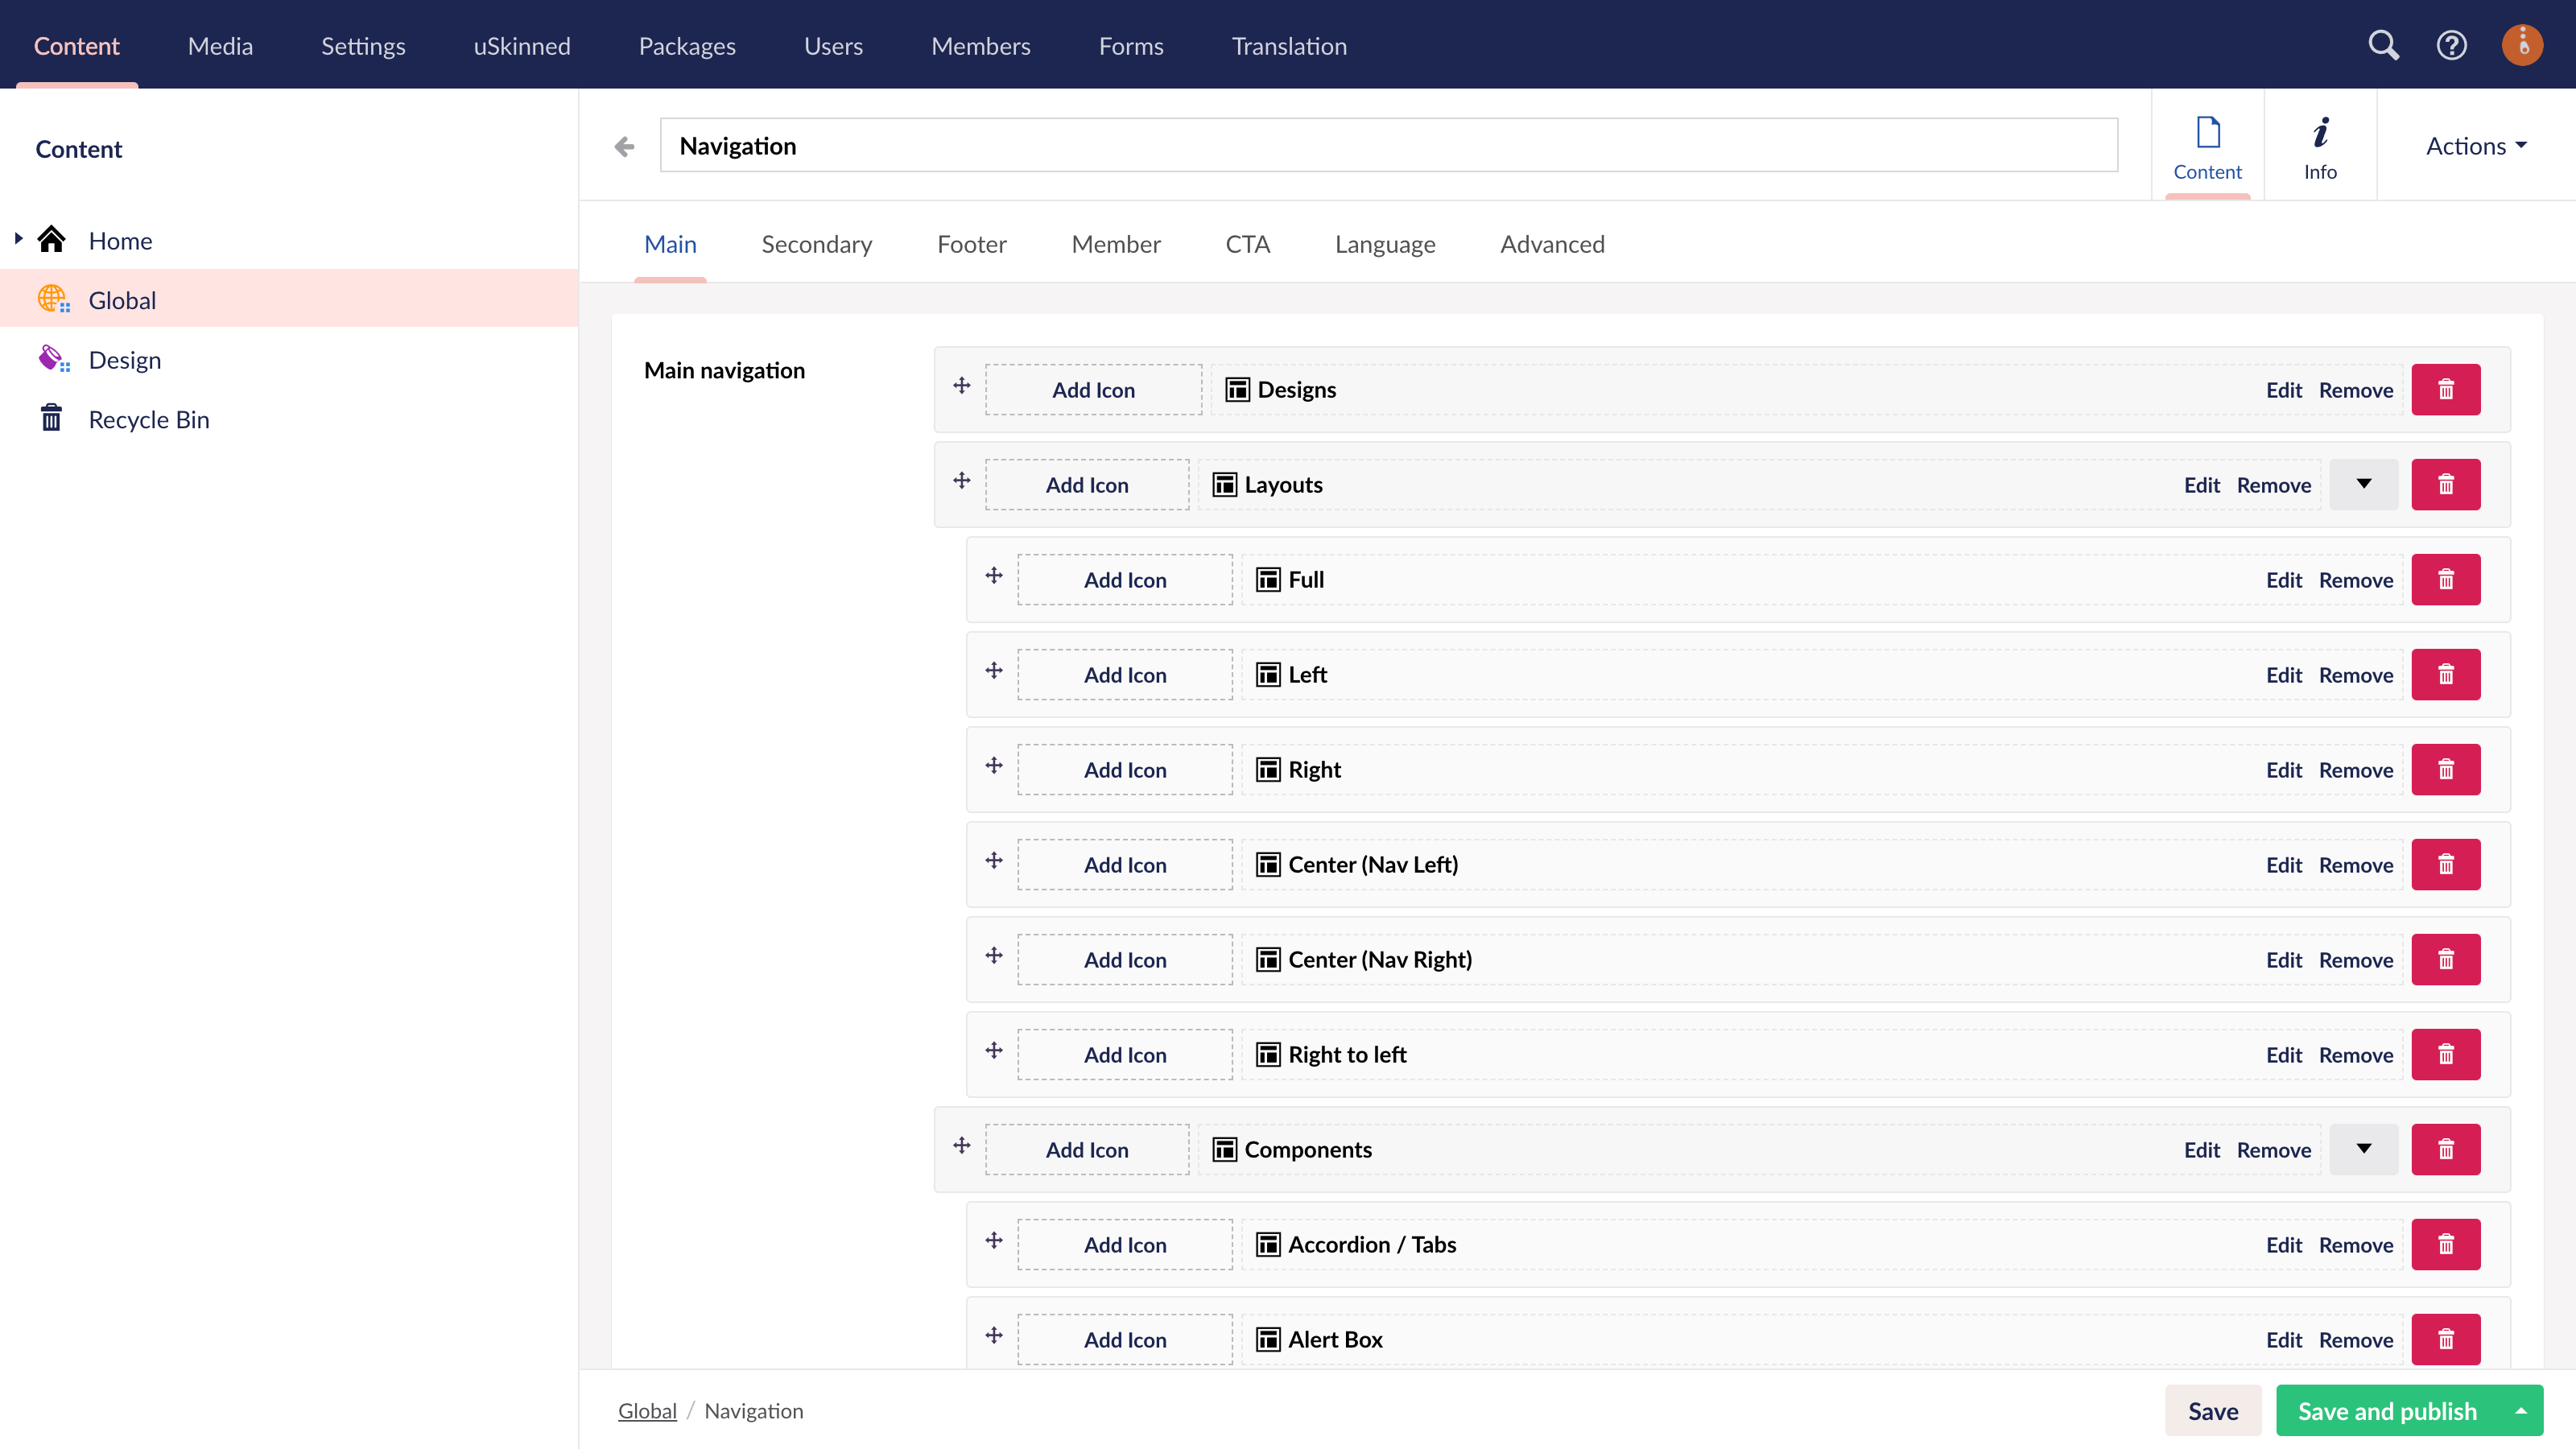Click the Navigation name input field
2576x1449 pixels.
pos(1388,146)
